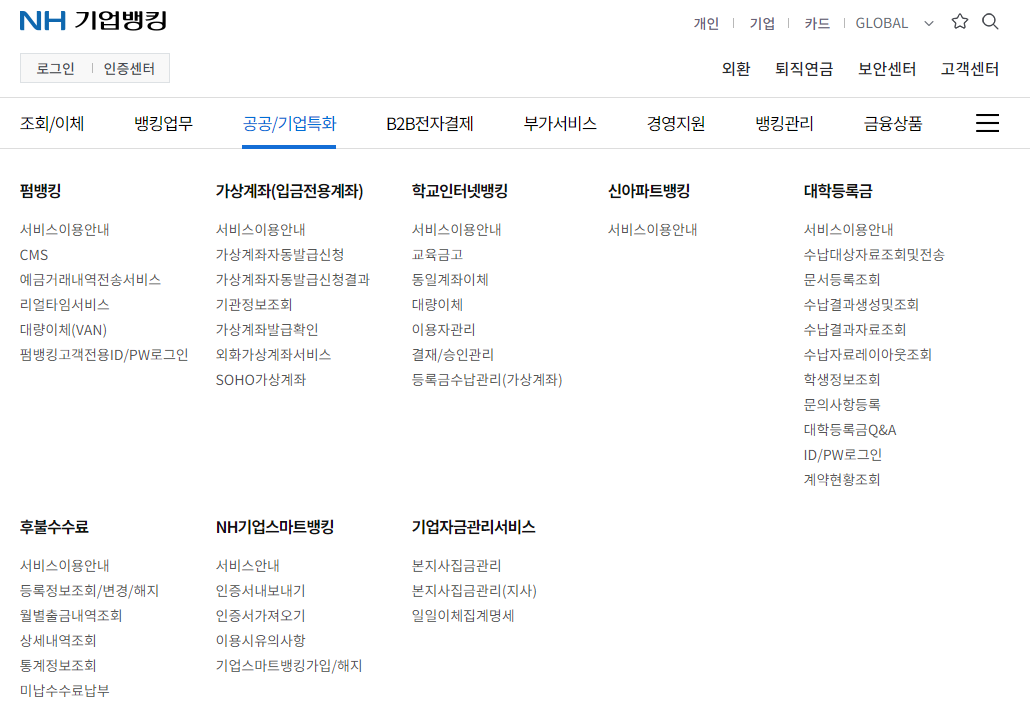
Task: Open the 인증센터 button
Action: tap(129, 68)
